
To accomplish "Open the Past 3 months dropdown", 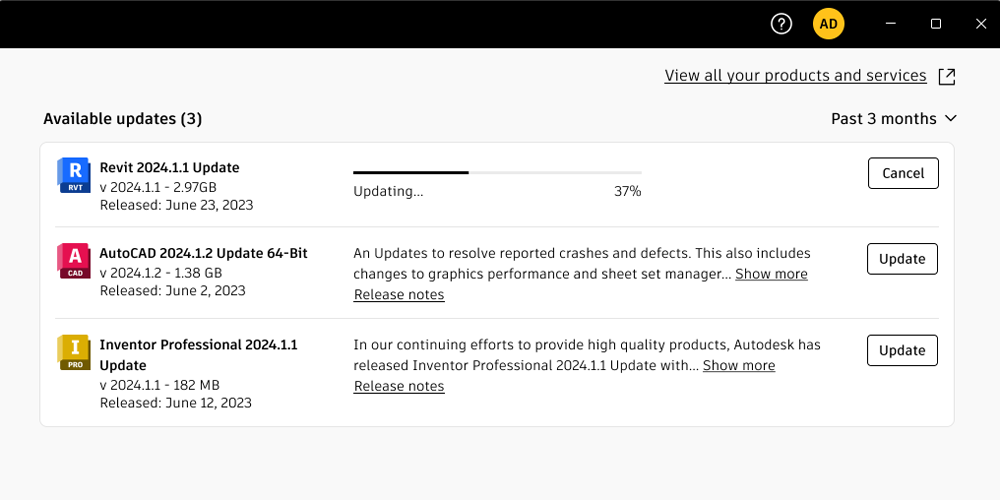I will click(x=893, y=119).
